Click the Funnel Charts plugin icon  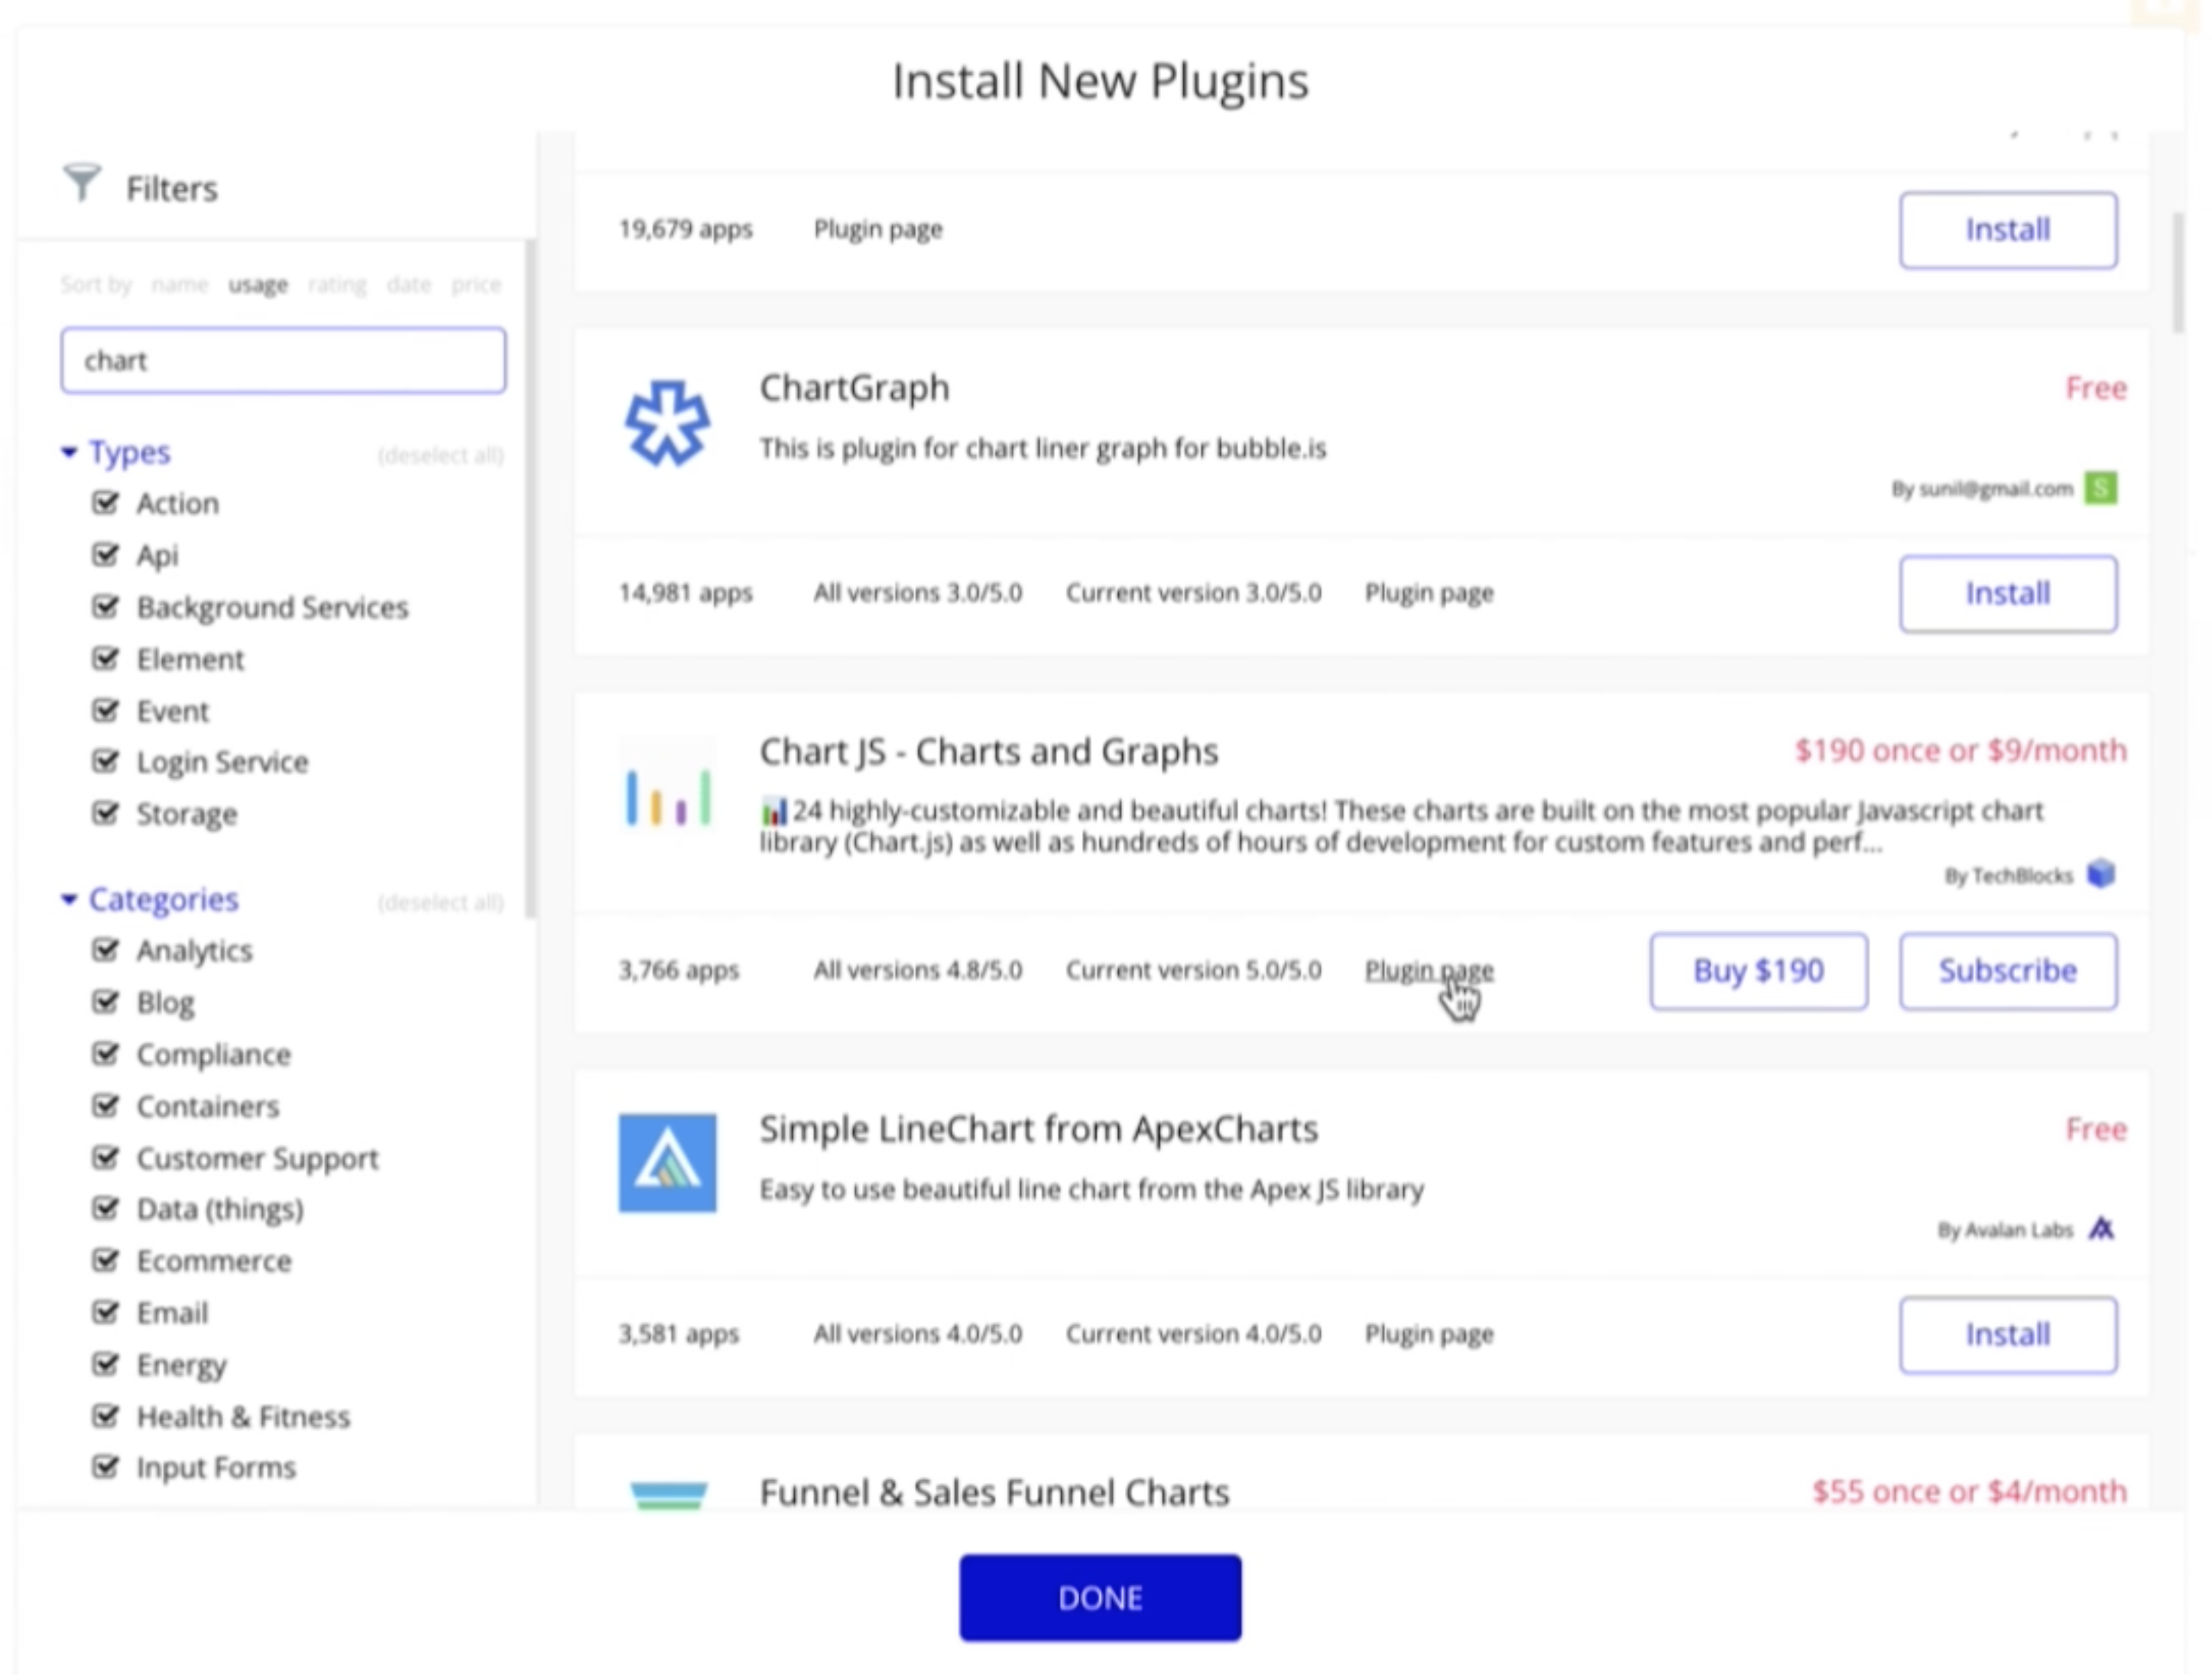coord(669,1495)
